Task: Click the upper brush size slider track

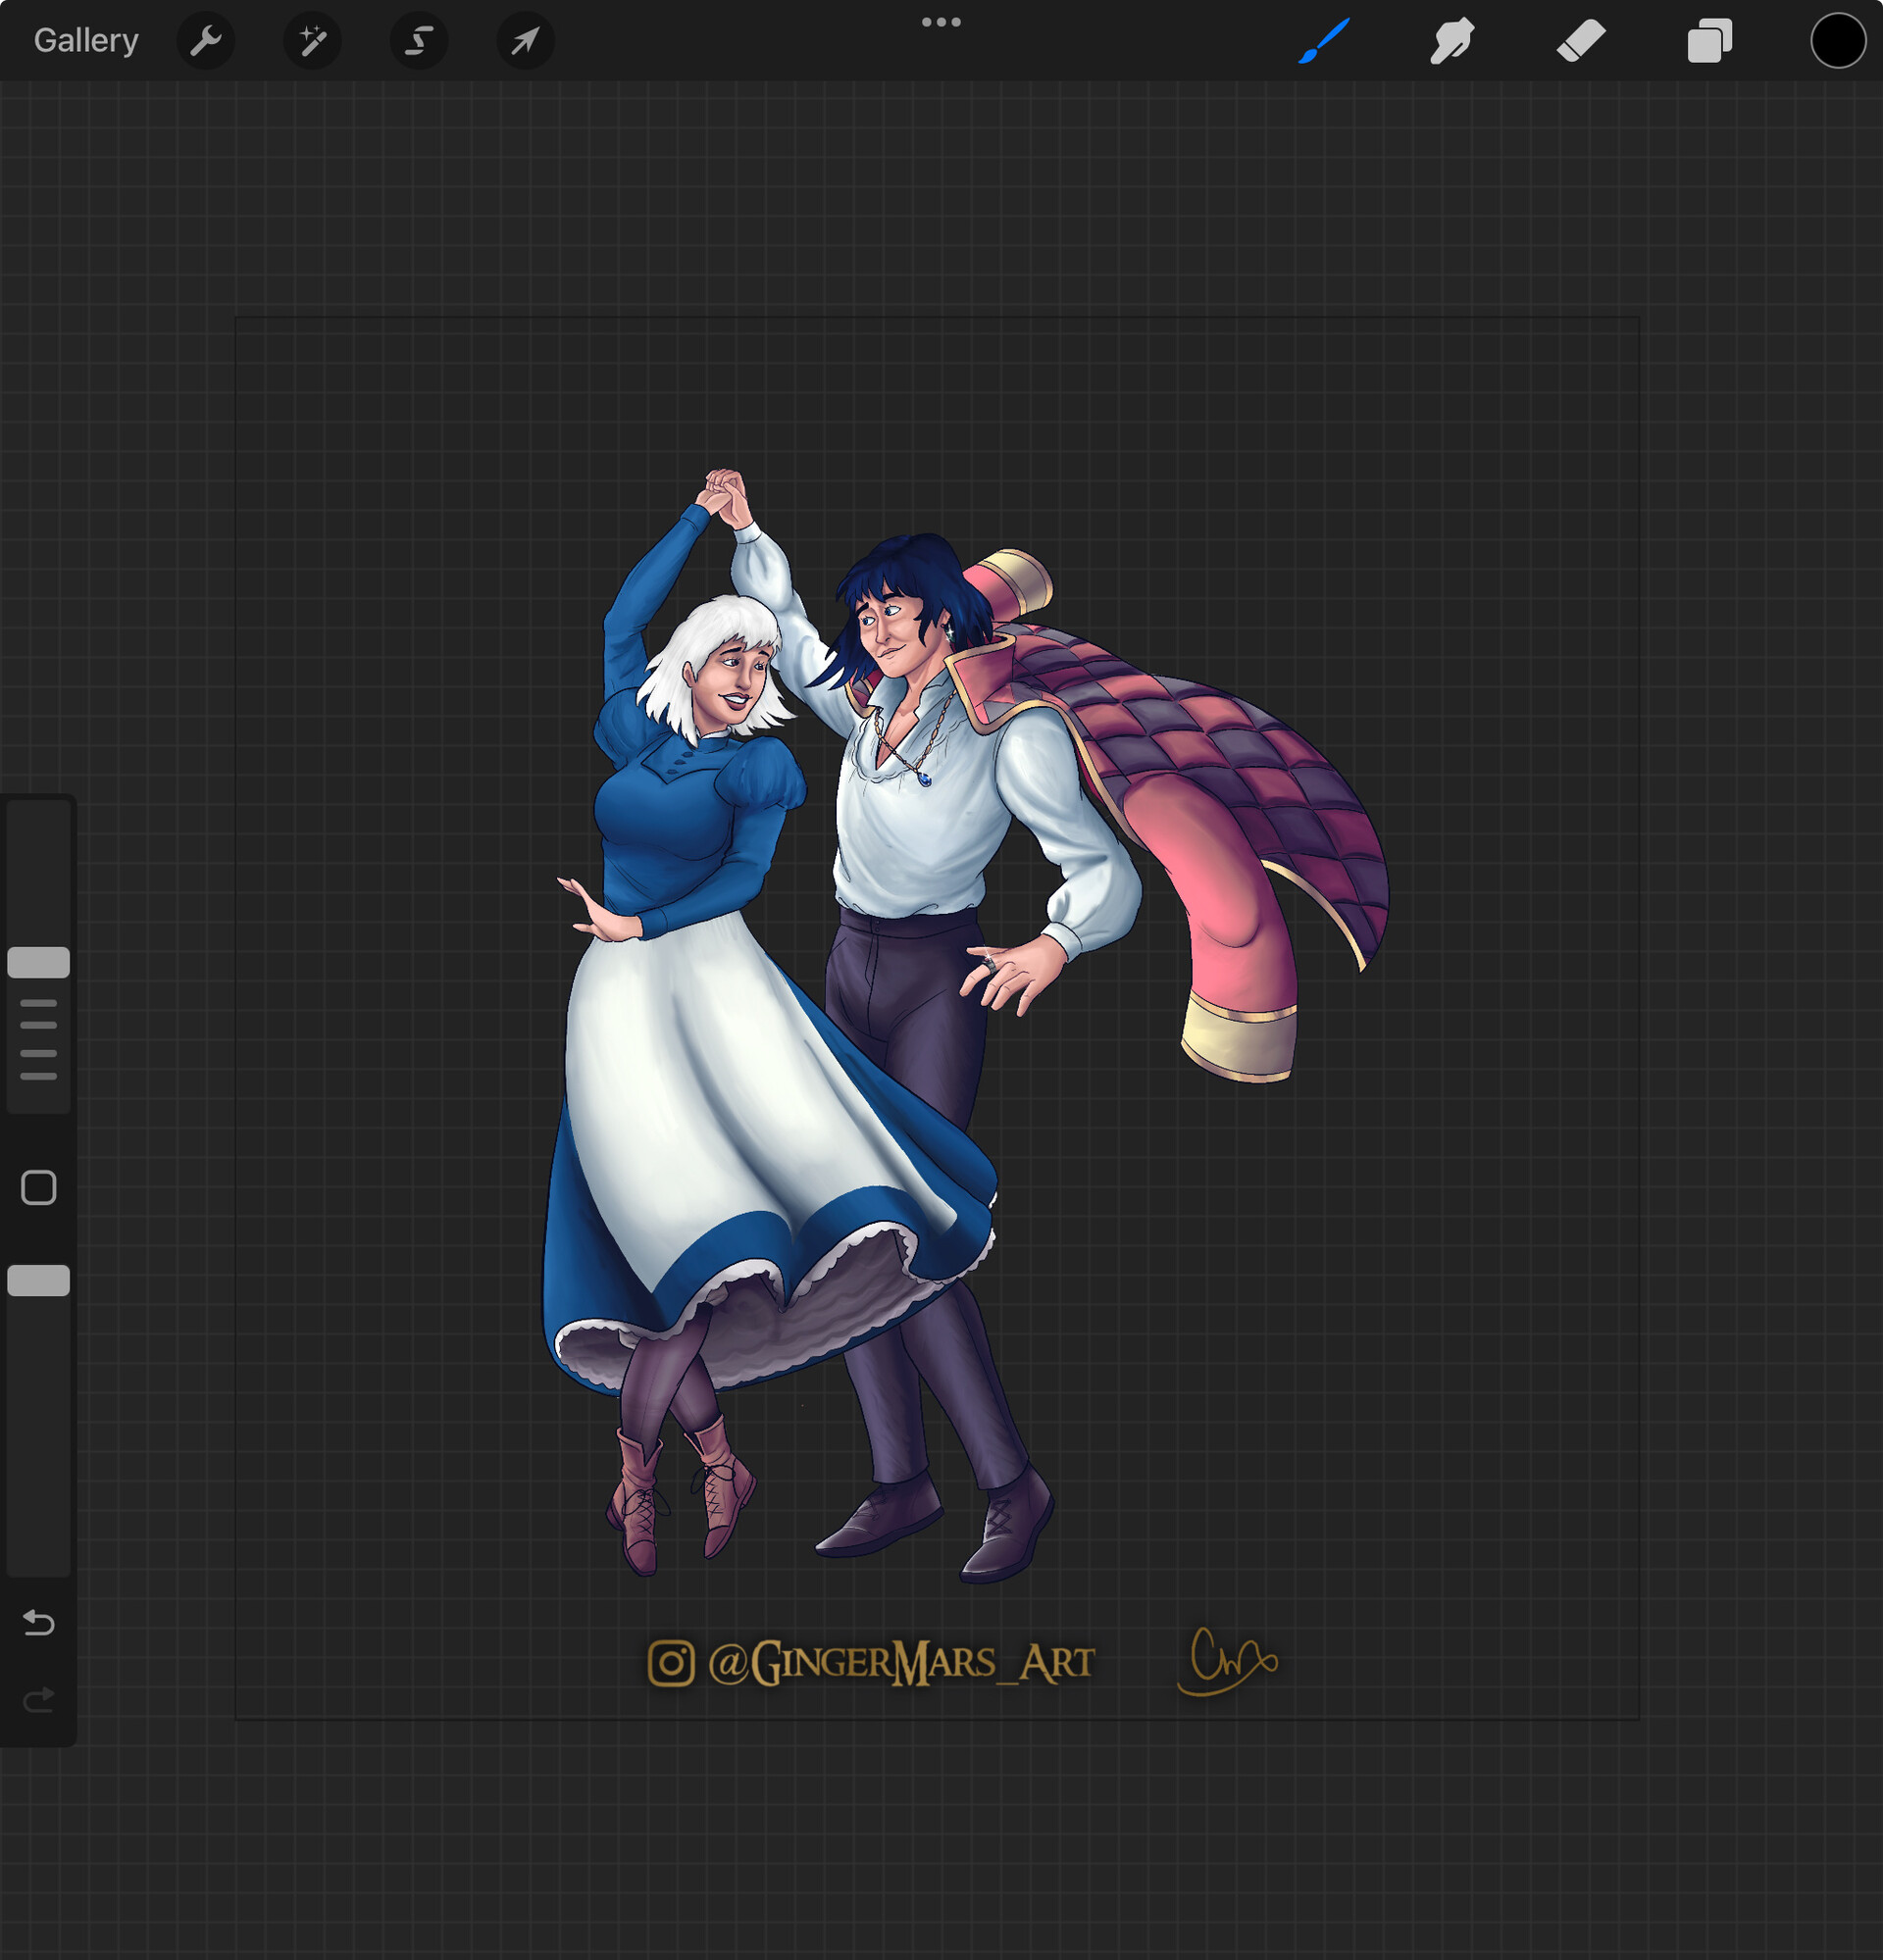Action: [x=39, y=870]
